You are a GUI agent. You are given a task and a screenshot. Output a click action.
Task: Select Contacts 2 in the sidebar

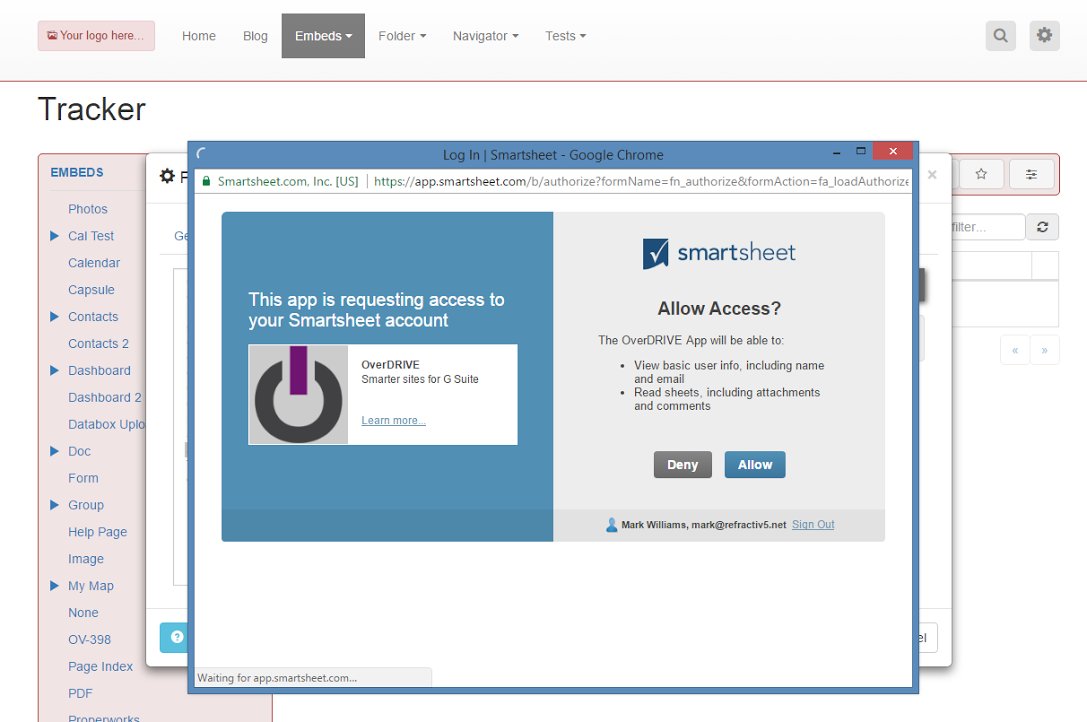click(x=98, y=343)
